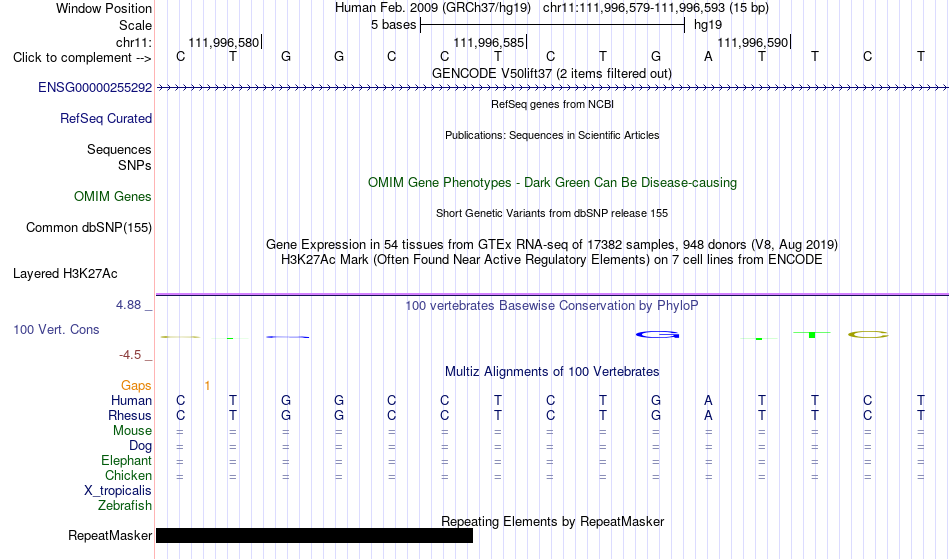Click the A base in the Human row
The image size is (950, 559).
[x=708, y=401]
